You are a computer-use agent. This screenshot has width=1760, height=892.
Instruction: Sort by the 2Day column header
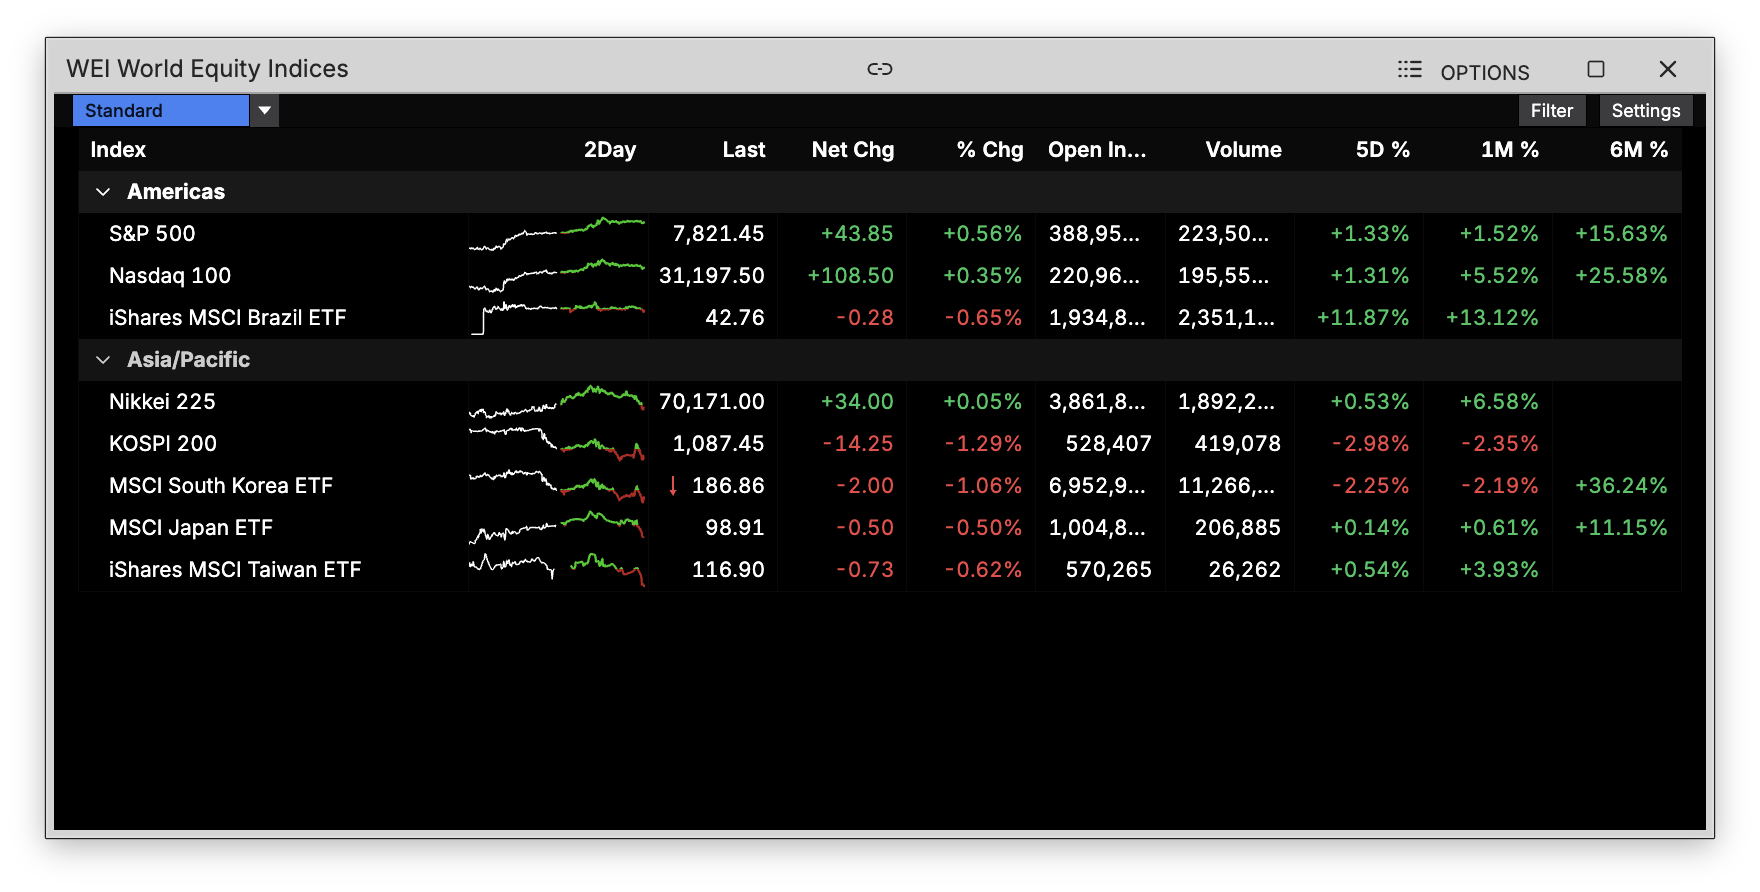pyautogui.click(x=610, y=150)
